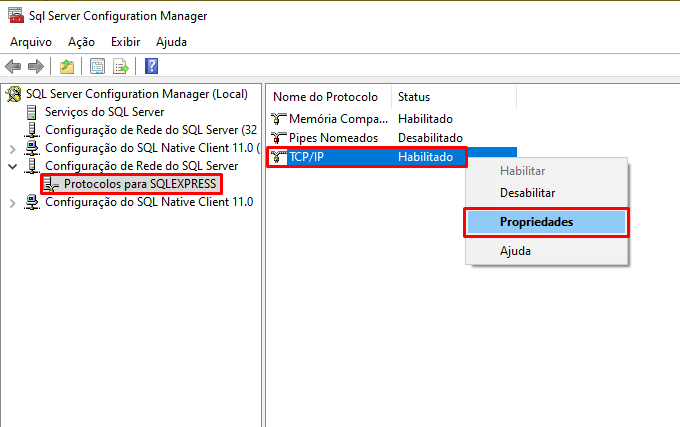
Task: Expand the last Configuração do SQL Native Client 11.0 node
Action: (x=13, y=203)
